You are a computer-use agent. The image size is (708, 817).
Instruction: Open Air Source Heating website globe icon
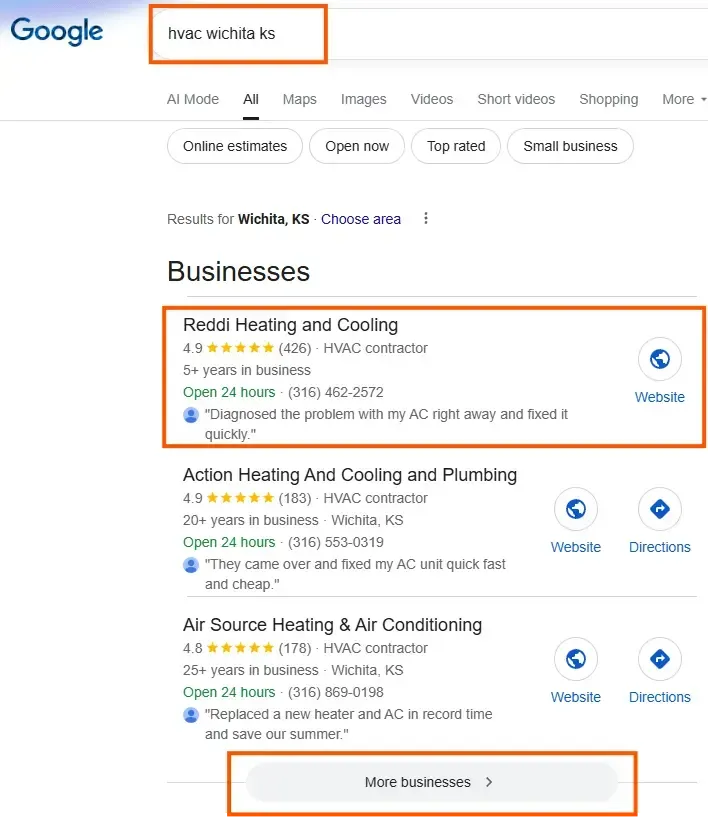tap(576, 659)
